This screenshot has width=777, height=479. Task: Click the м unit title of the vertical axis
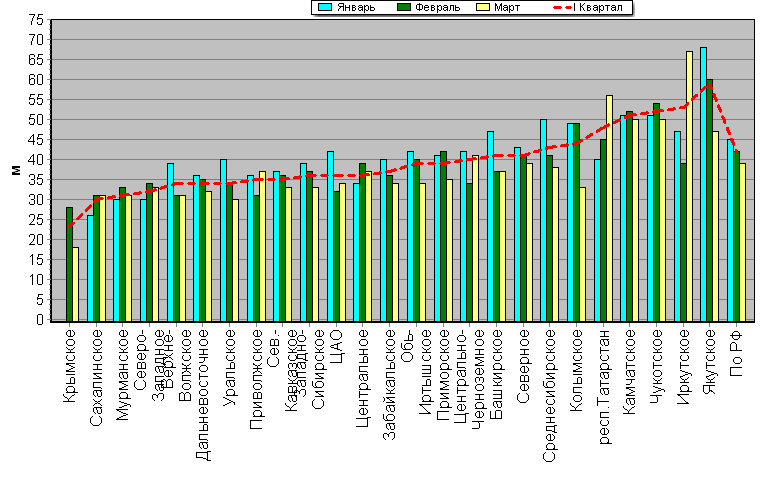tap(16, 170)
